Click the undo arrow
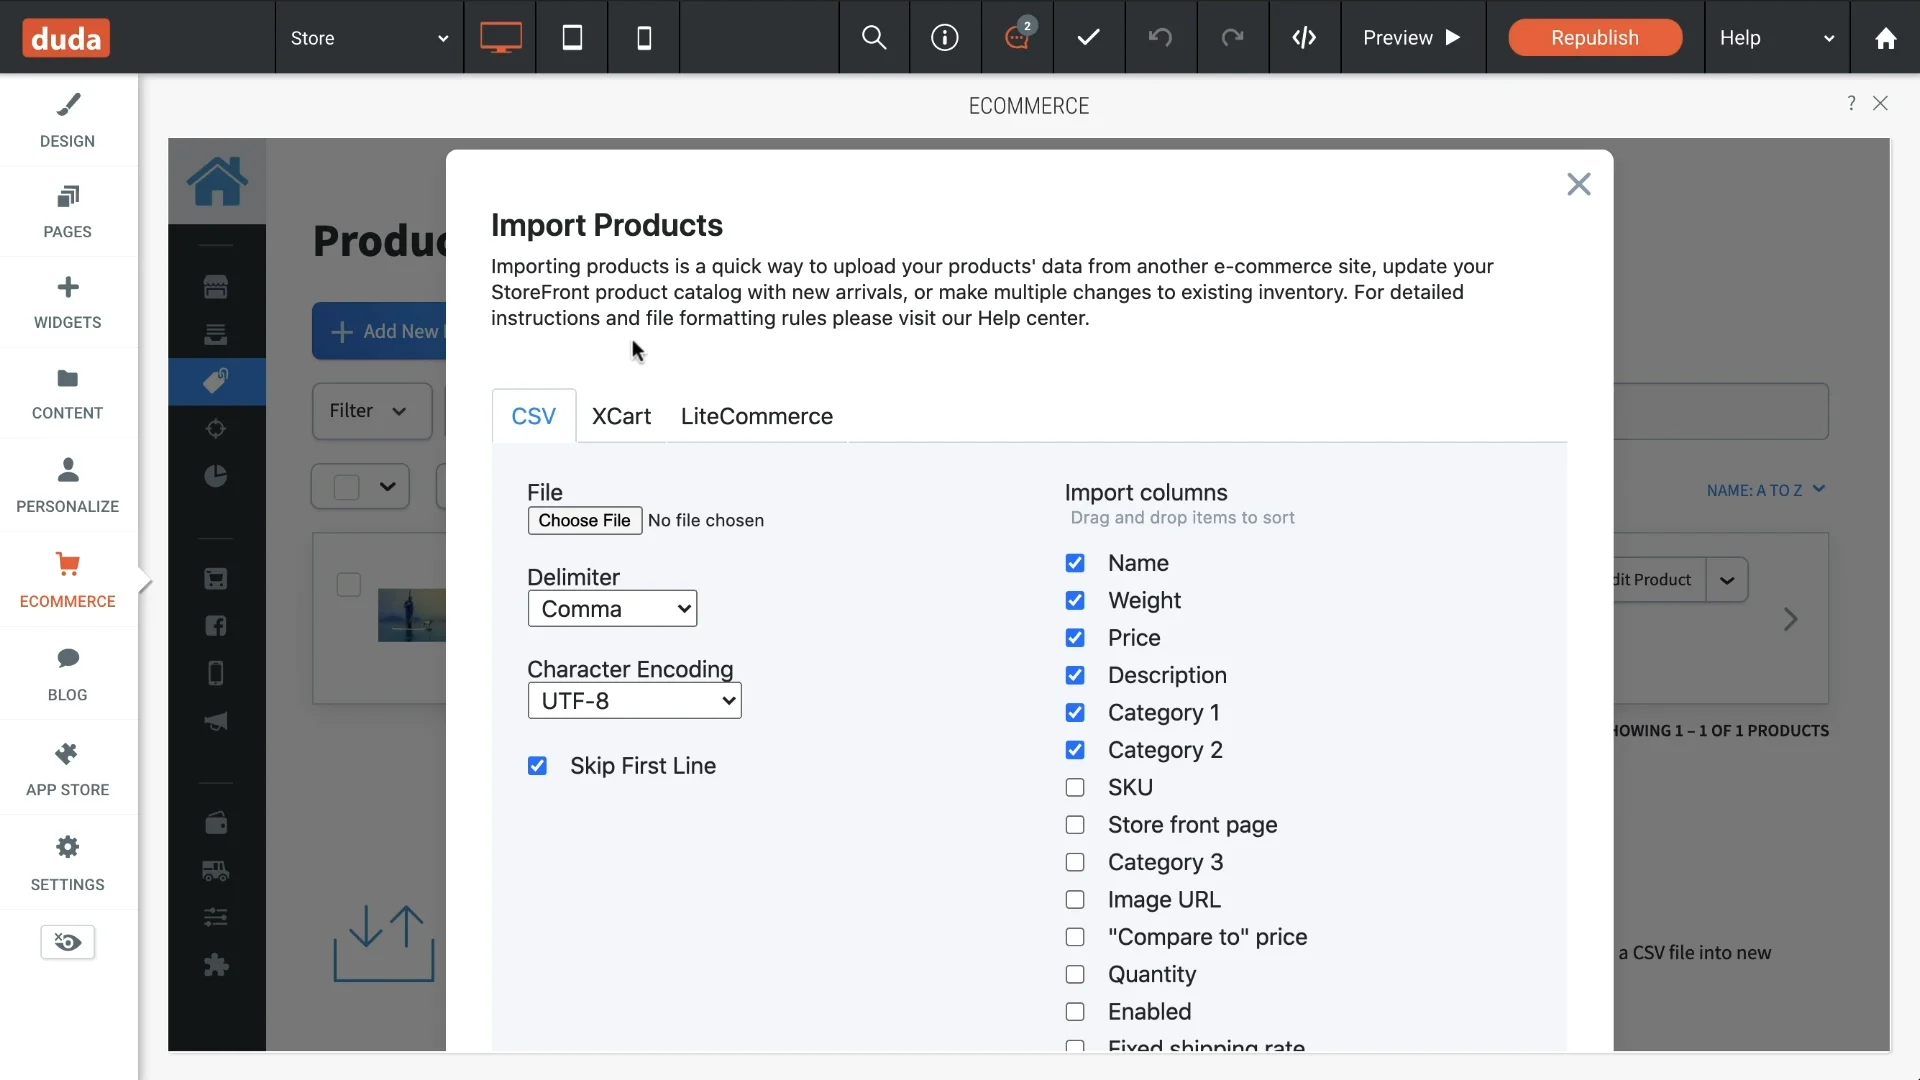This screenshot has width=1920, height=1080. tap(1160, 38)
